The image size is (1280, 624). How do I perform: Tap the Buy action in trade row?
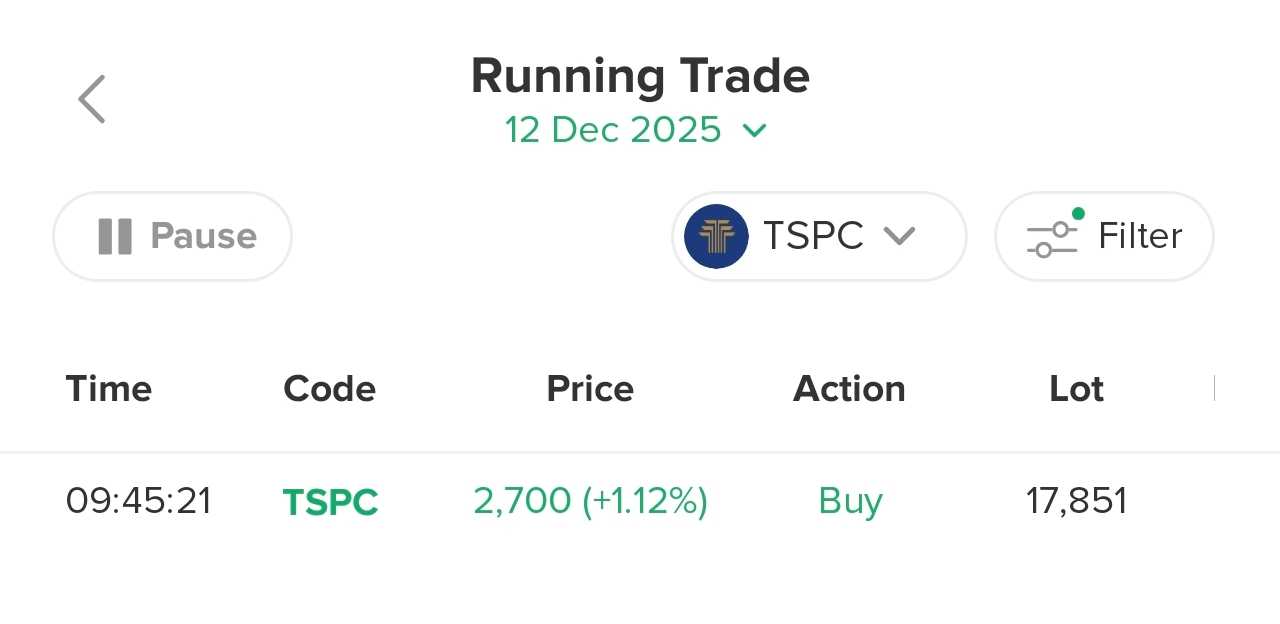coord(850,500)
